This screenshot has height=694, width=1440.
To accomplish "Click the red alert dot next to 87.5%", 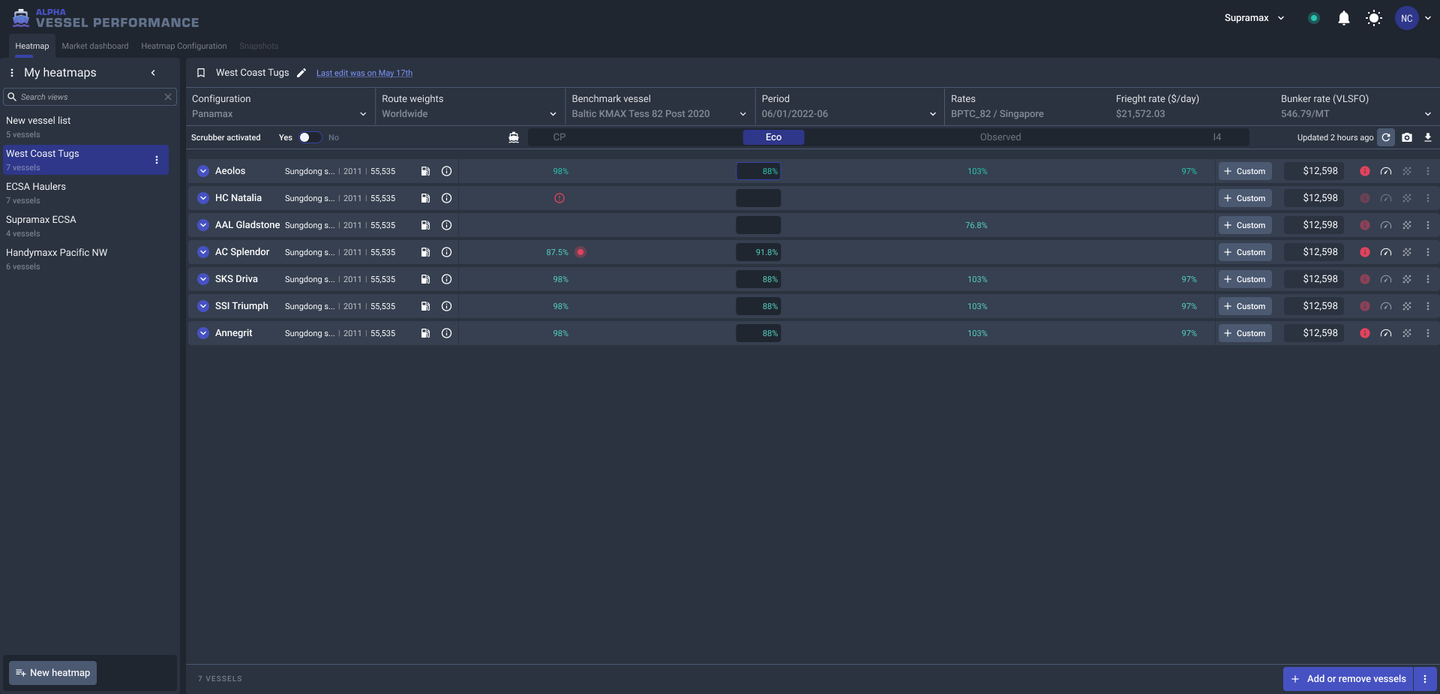I will click(580, 252).
